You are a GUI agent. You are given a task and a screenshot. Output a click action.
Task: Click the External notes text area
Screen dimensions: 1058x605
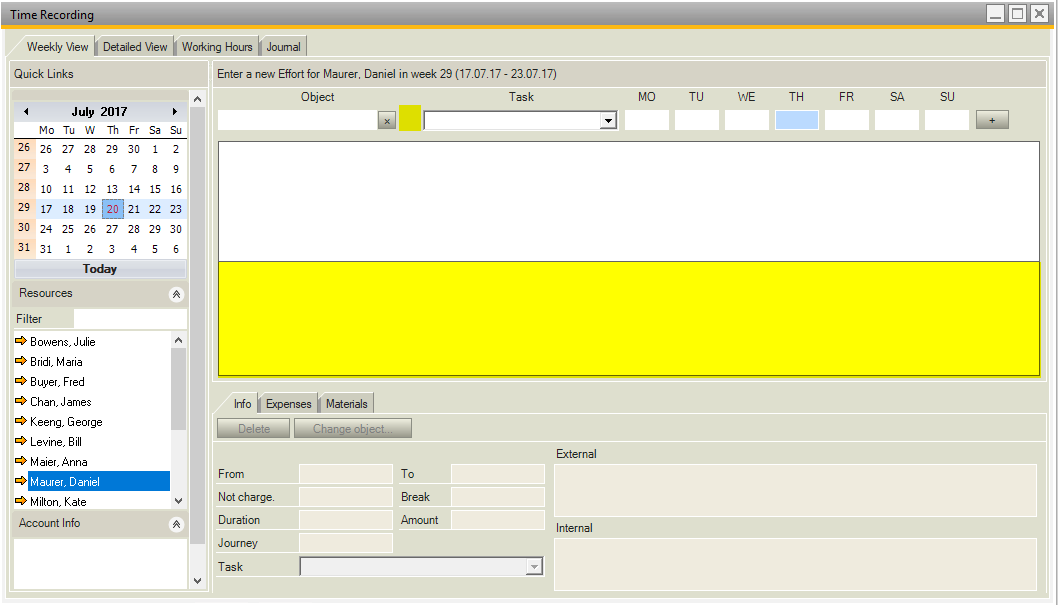(796, 490)
